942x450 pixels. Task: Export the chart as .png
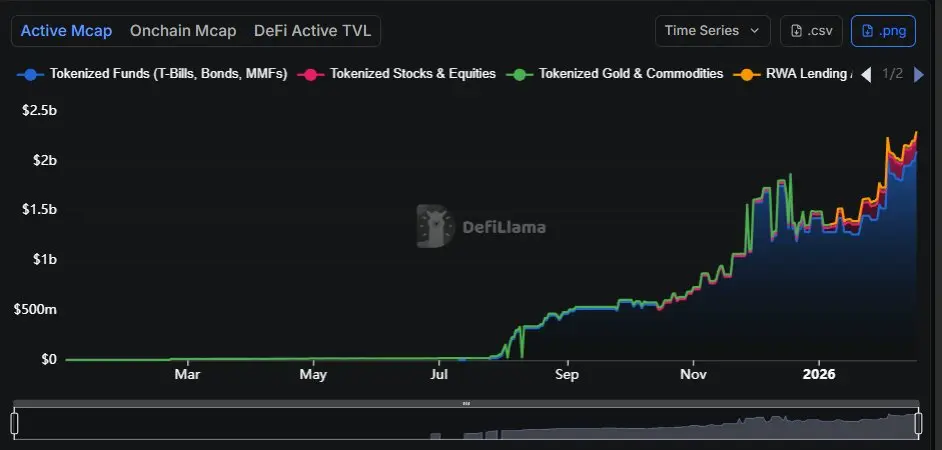pos(883,31)
